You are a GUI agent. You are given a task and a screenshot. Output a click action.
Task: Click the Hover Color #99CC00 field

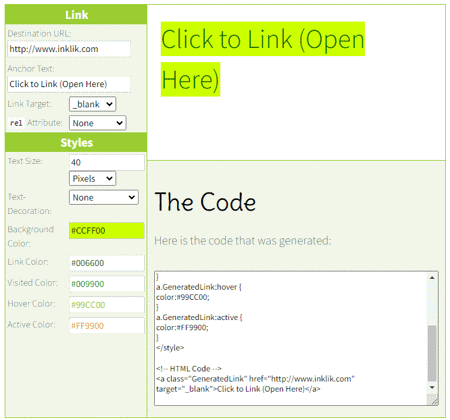click(x=107, y=305)
